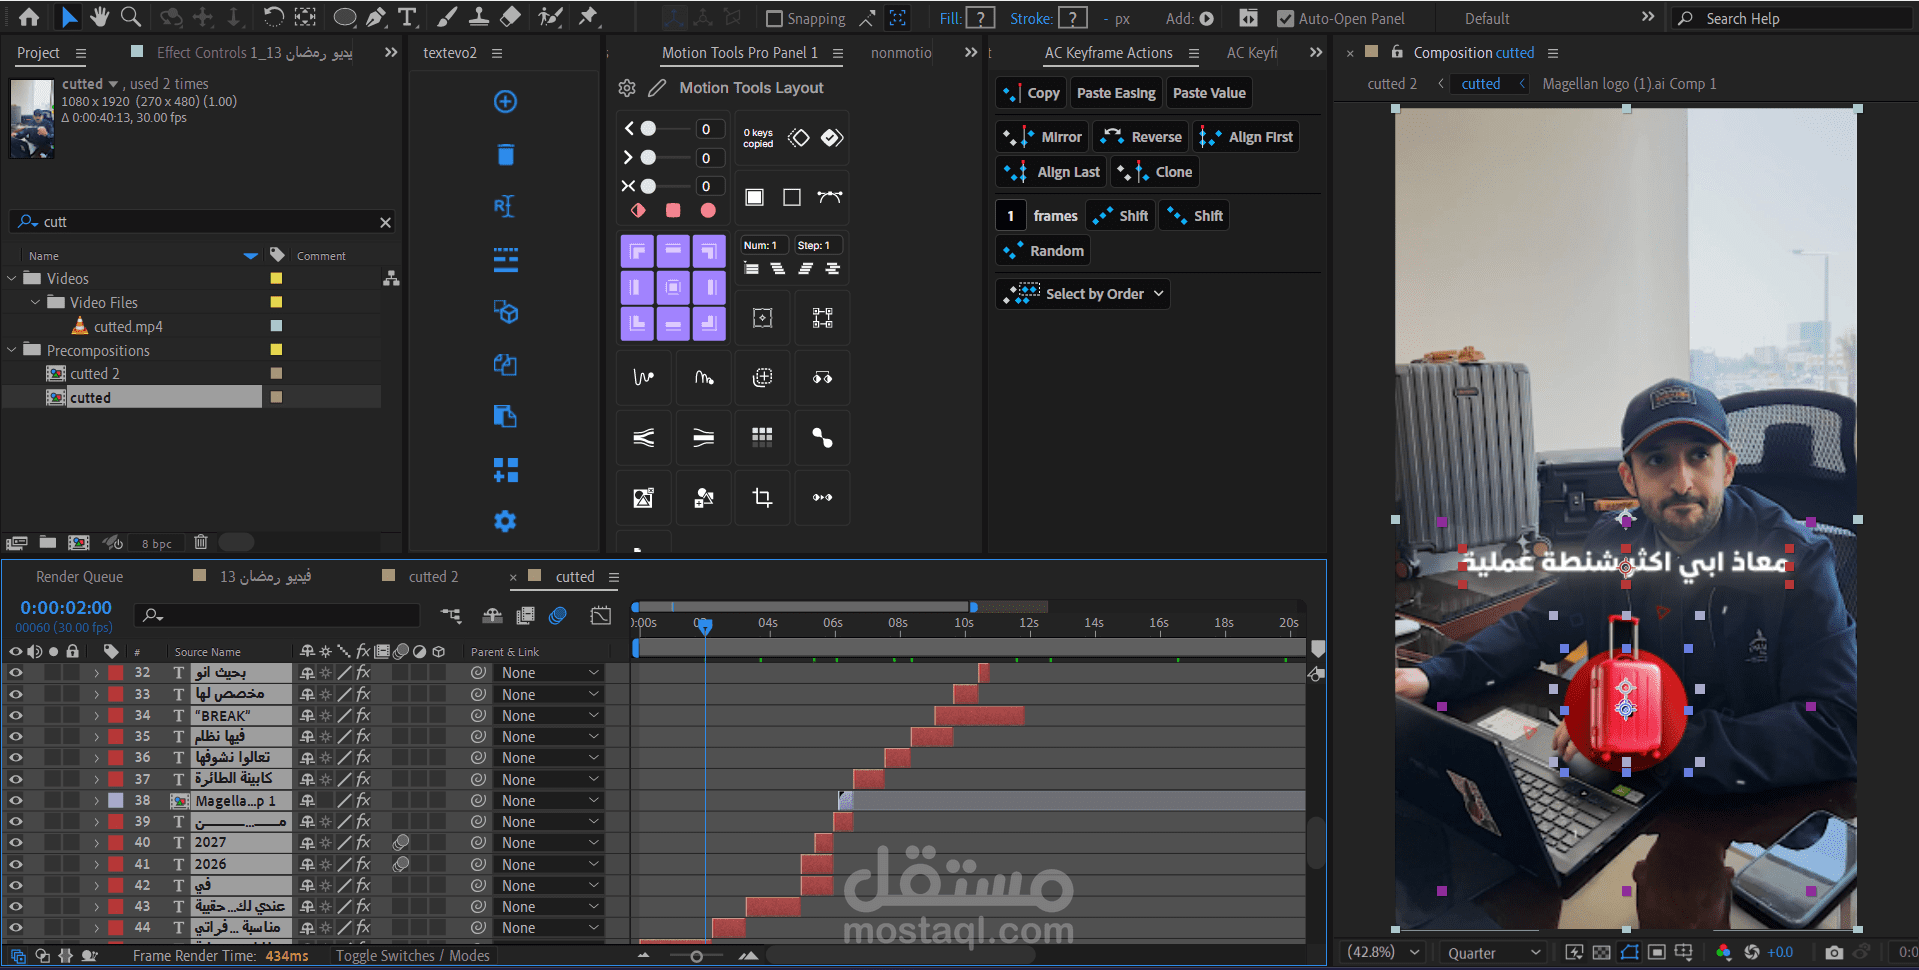The image size is (1919, 970).
Task: Create a new folder in Project panel
Action: (x=48, y=542)
